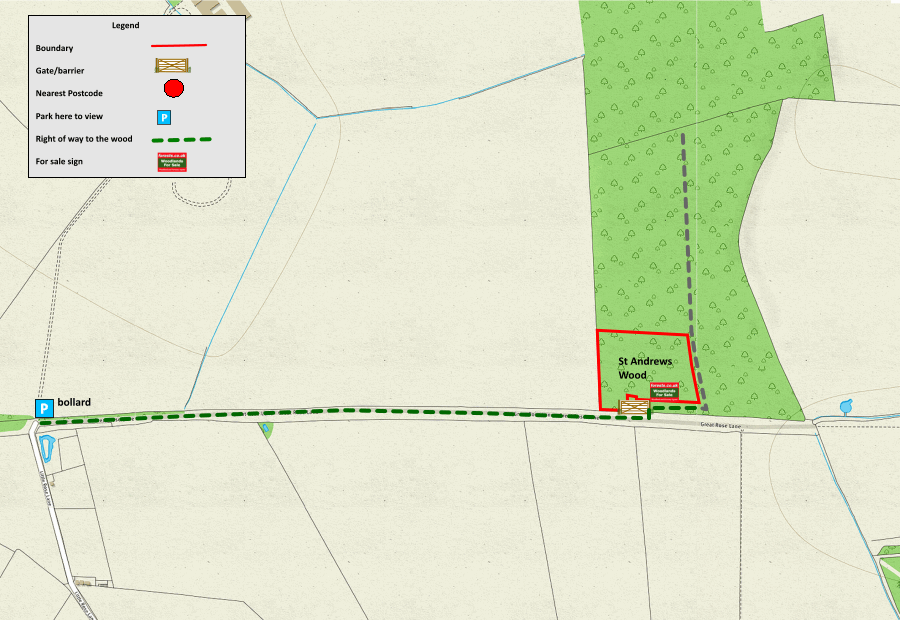The image size is (900, 620).
Task: Click the Gate/barrier legend label
Action: pyautogui.click(x=60, y=71)
